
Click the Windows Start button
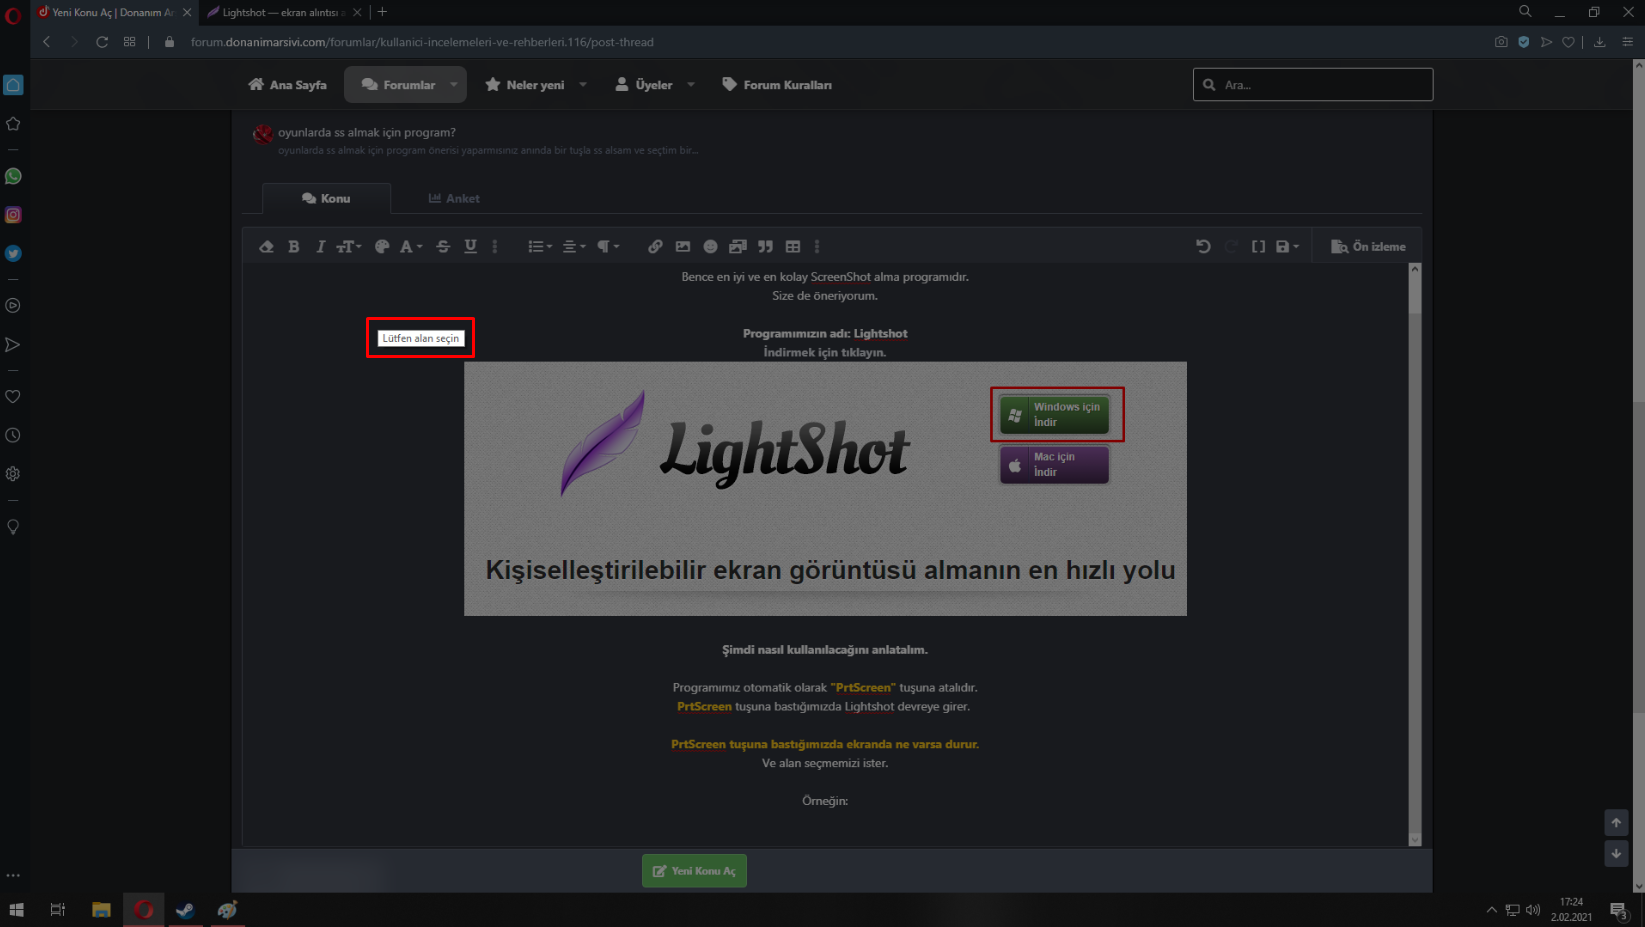(x=16, y=910)
